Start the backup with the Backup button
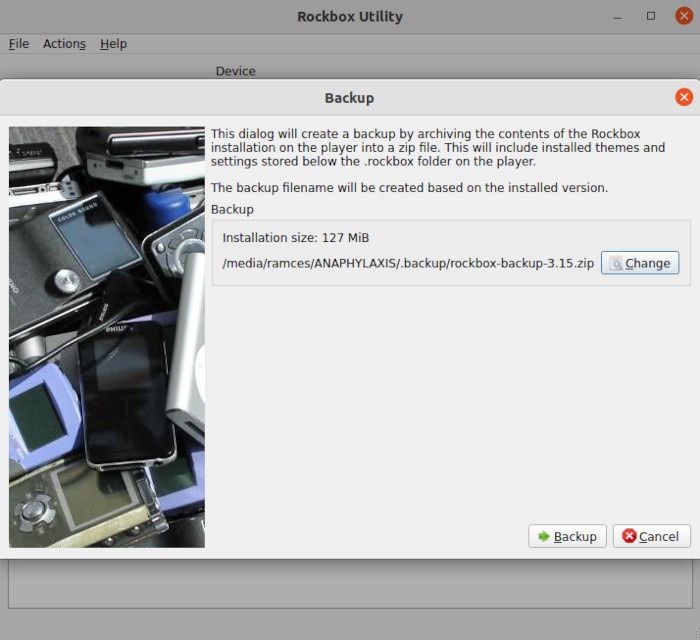 tap(567, 536)
